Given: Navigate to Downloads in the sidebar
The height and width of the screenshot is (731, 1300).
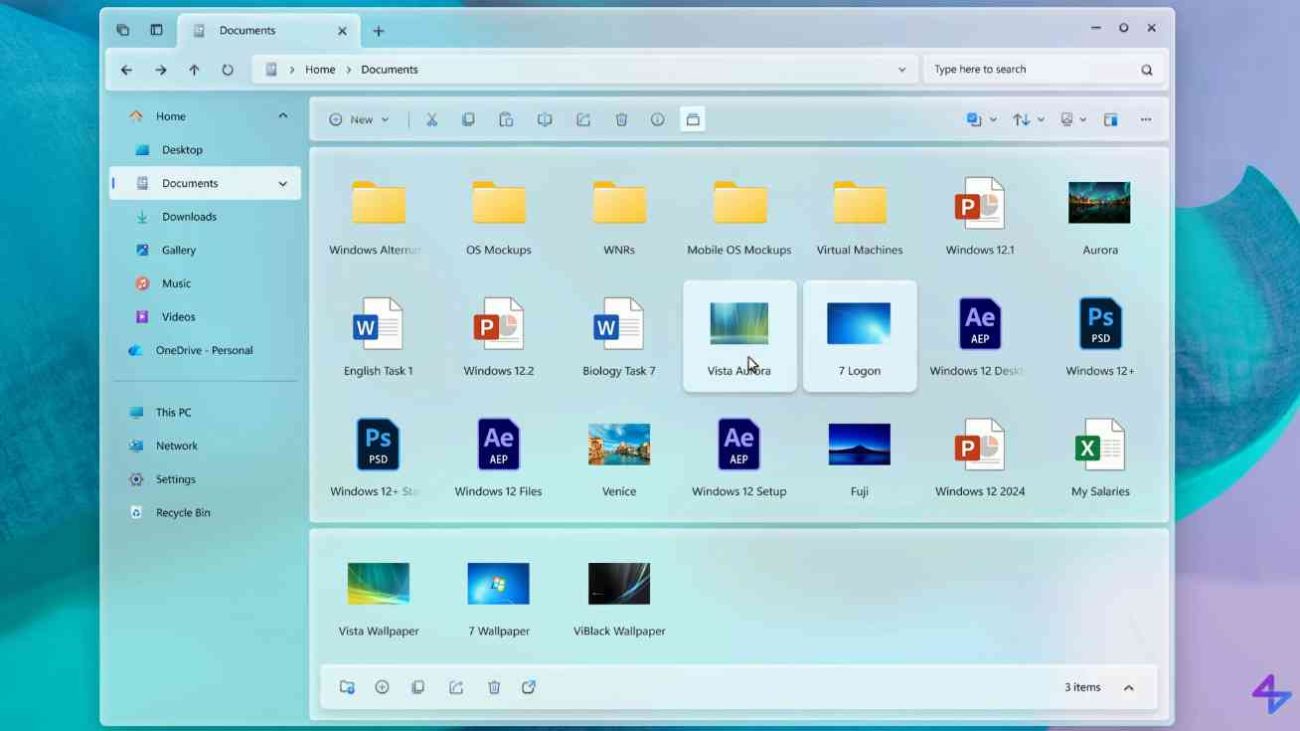Looking at the screenshot, I should point(190,216).
